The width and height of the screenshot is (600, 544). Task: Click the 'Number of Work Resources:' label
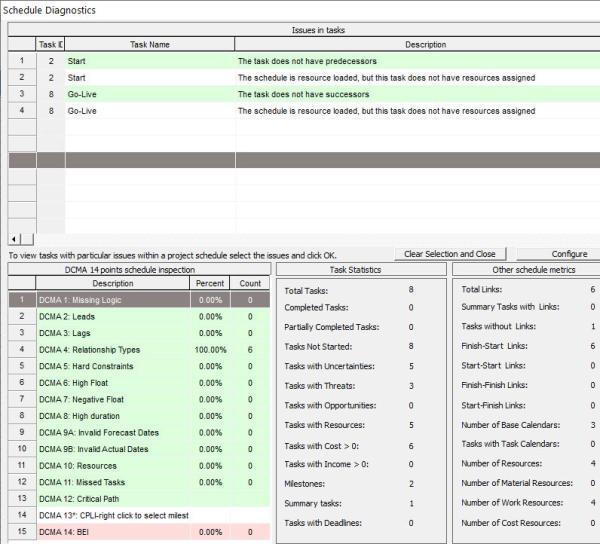pos(512,503)
